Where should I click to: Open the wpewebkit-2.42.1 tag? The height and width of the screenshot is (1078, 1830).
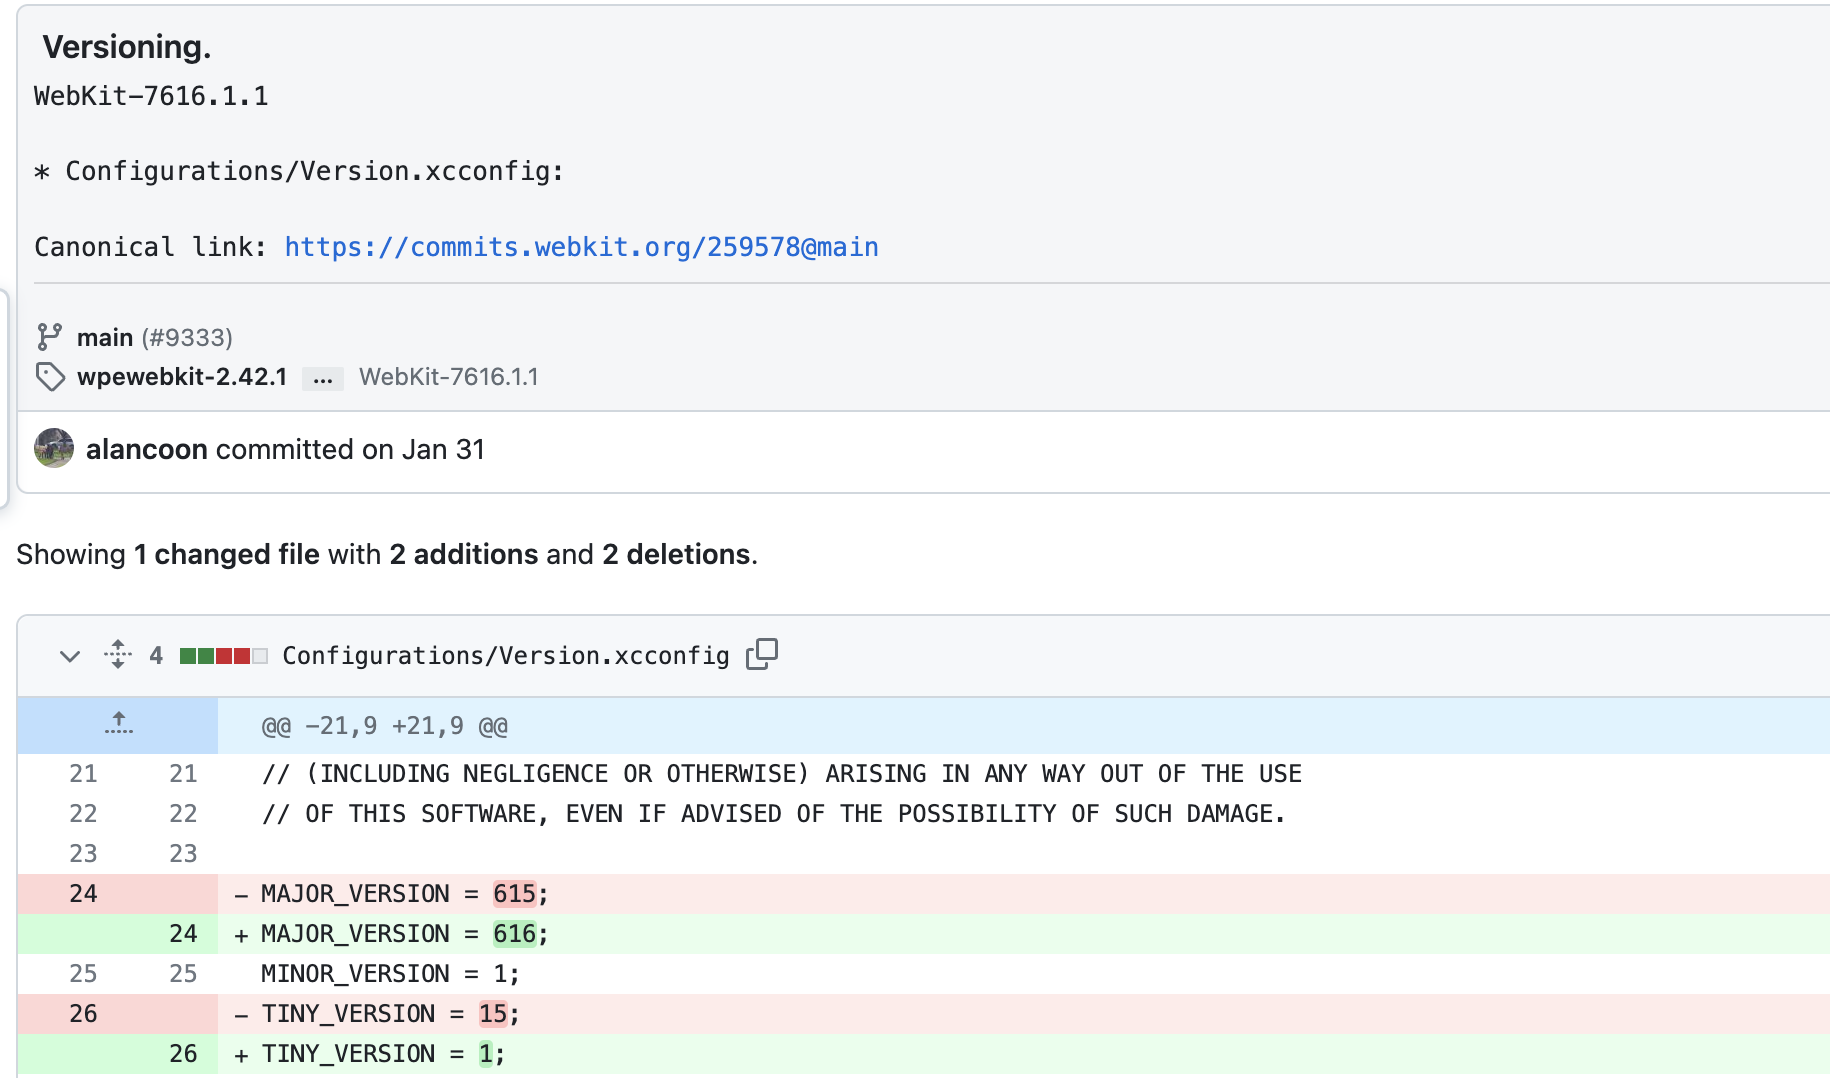182,377
